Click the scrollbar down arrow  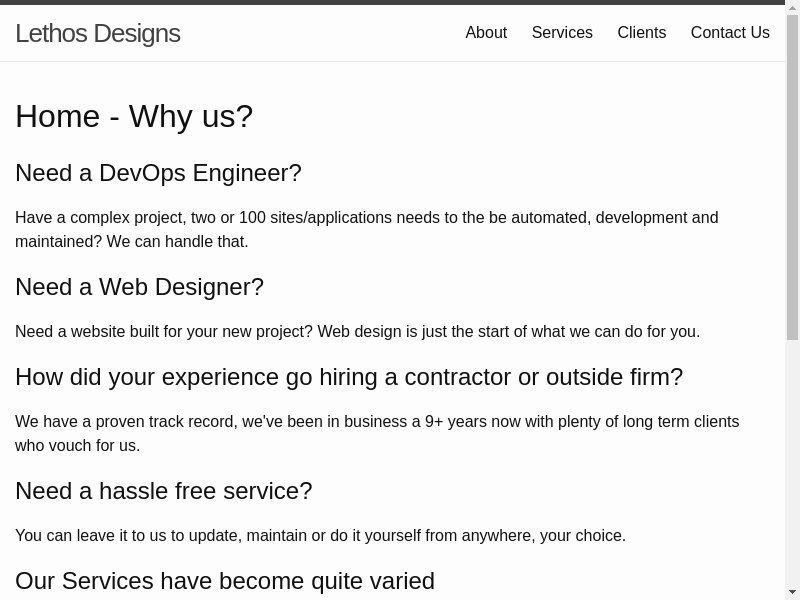coord(792,592)
